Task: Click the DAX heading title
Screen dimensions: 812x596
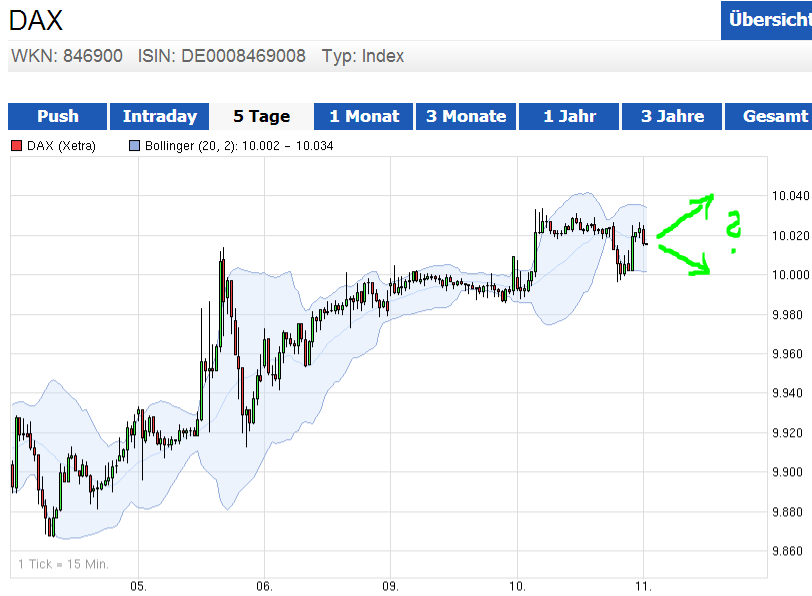Action: tap(36, 21)
